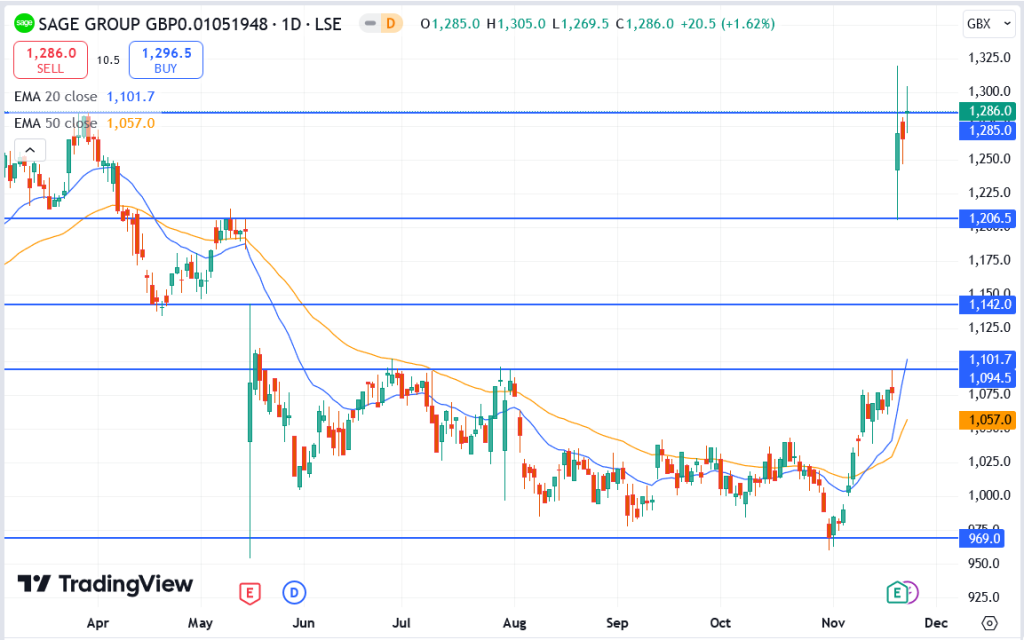Click the high value H1,305.0

pyautogui.click(x=516, y=24)
